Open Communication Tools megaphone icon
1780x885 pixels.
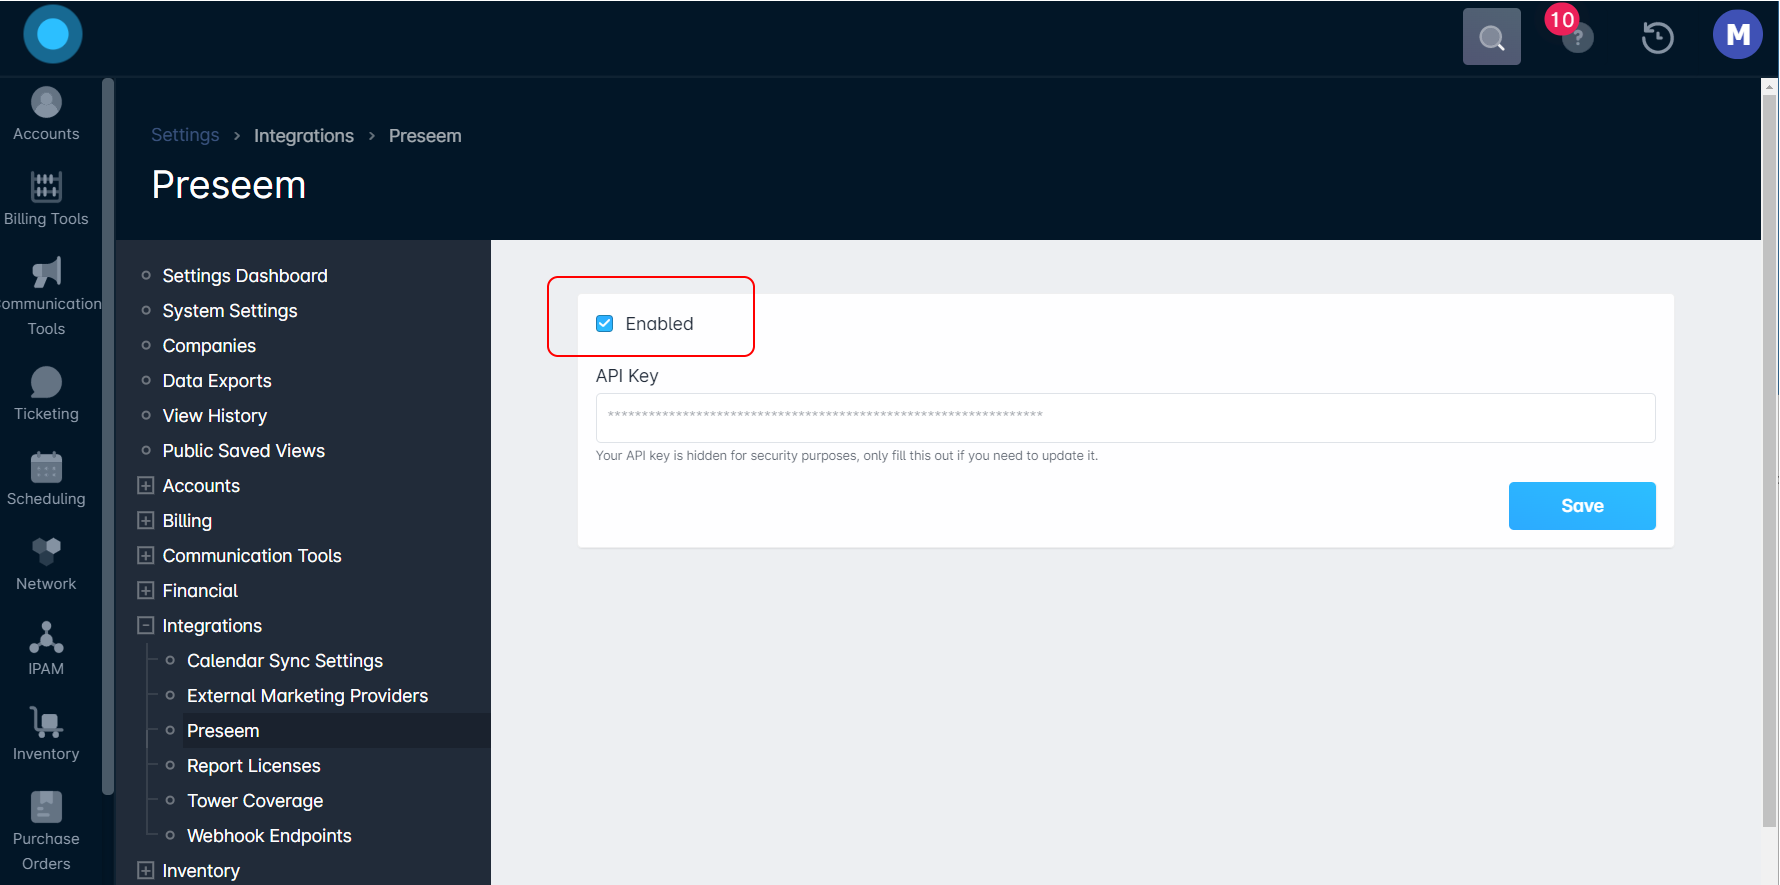(46, 272)
